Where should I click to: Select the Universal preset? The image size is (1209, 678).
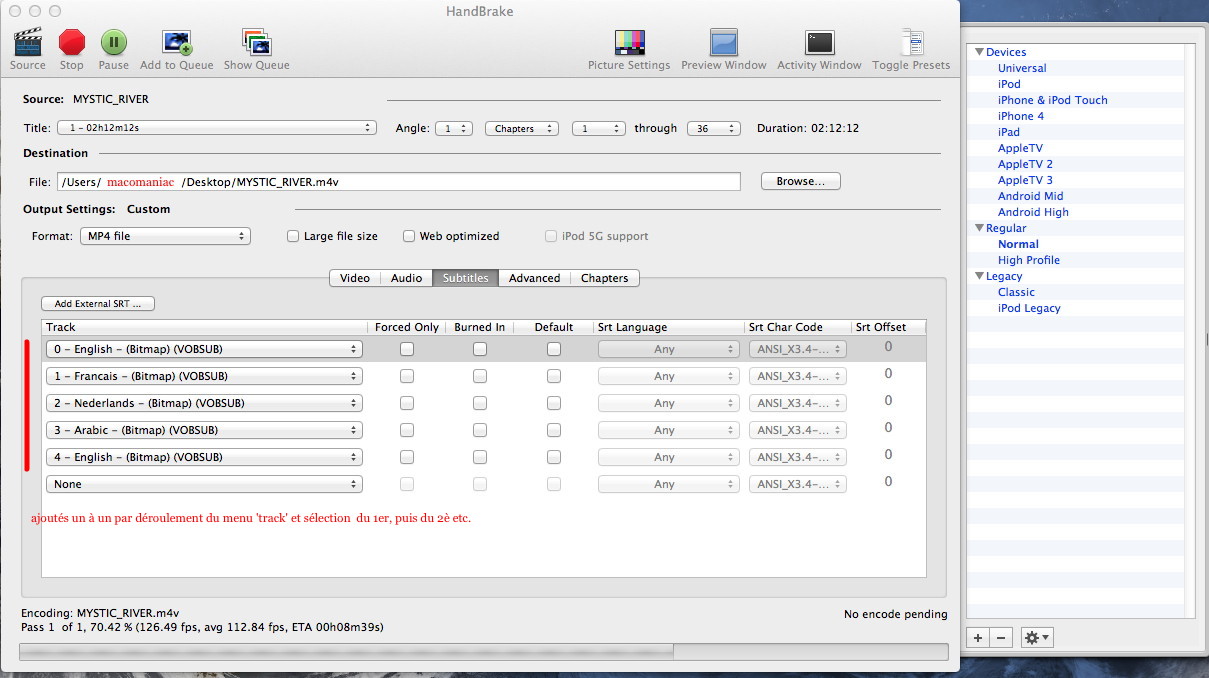coord(1022,68)
